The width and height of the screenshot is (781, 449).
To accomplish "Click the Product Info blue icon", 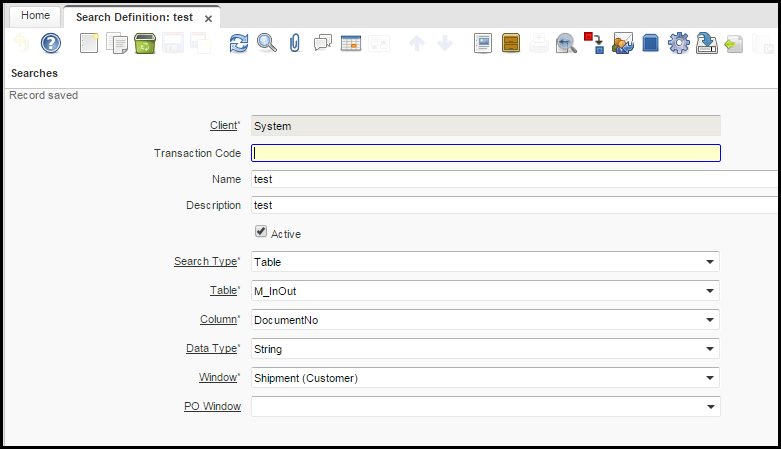I will point(651,43).
